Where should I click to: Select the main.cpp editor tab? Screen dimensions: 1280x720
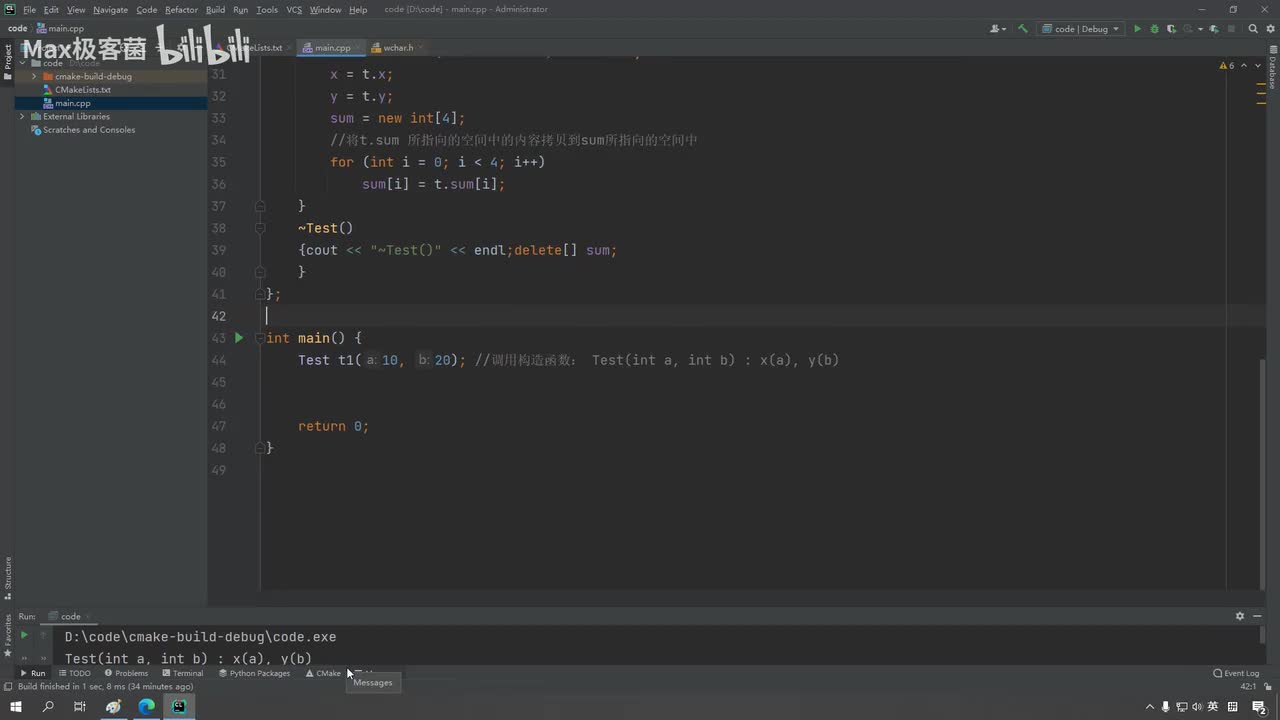pyautogui.click(x=332, y=47)
